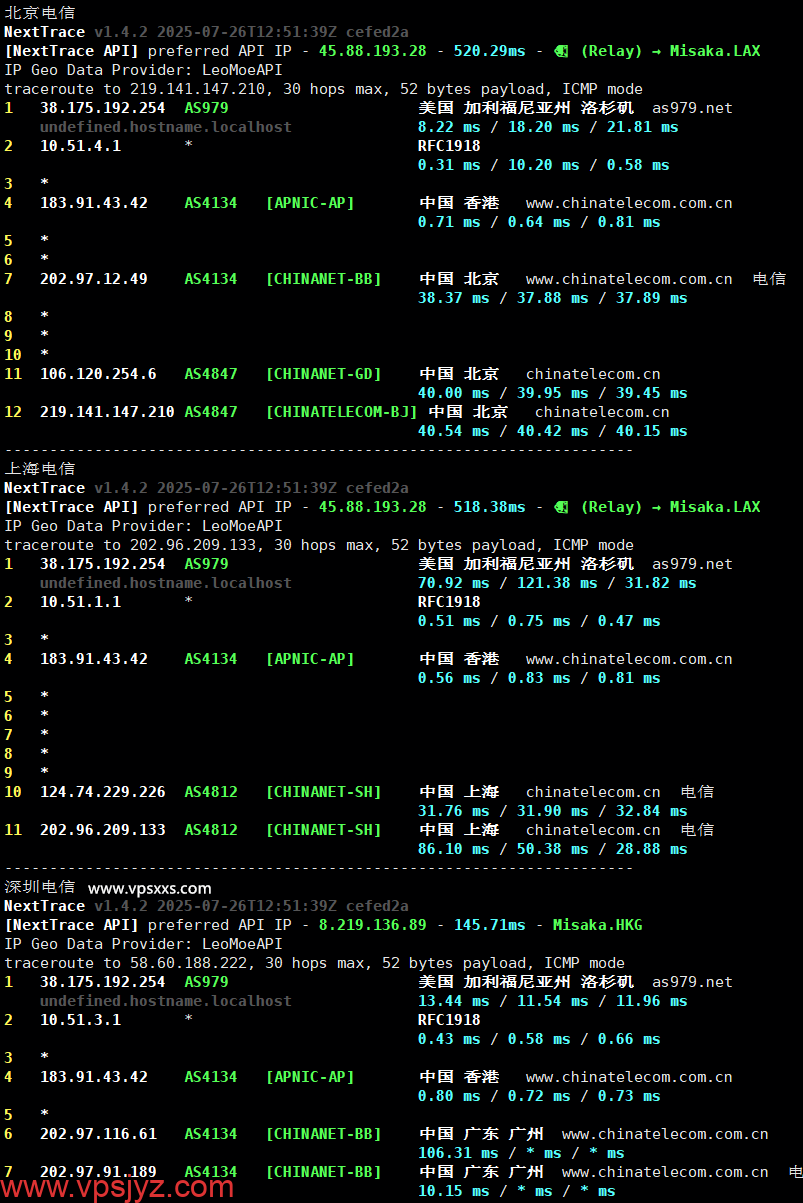Image resolution: width=803 pixels, height=1203 pixels.
Task: Select the API IP 8.219.136.89
Action: pos(372,925)
